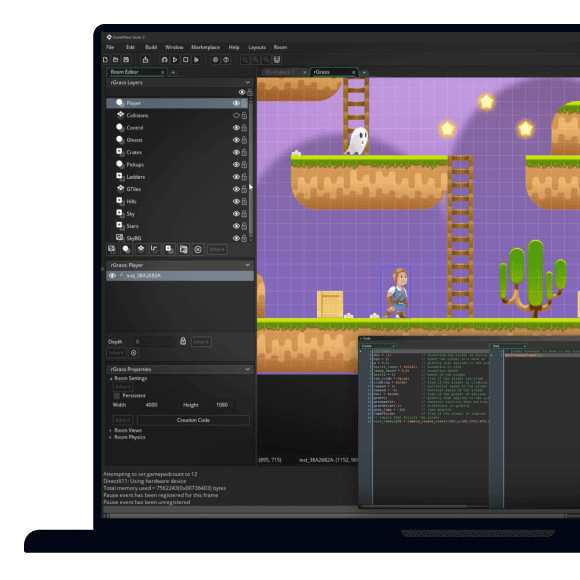580x580 pixels.
Task: Open the Build menu
Action: click(151, 47)
